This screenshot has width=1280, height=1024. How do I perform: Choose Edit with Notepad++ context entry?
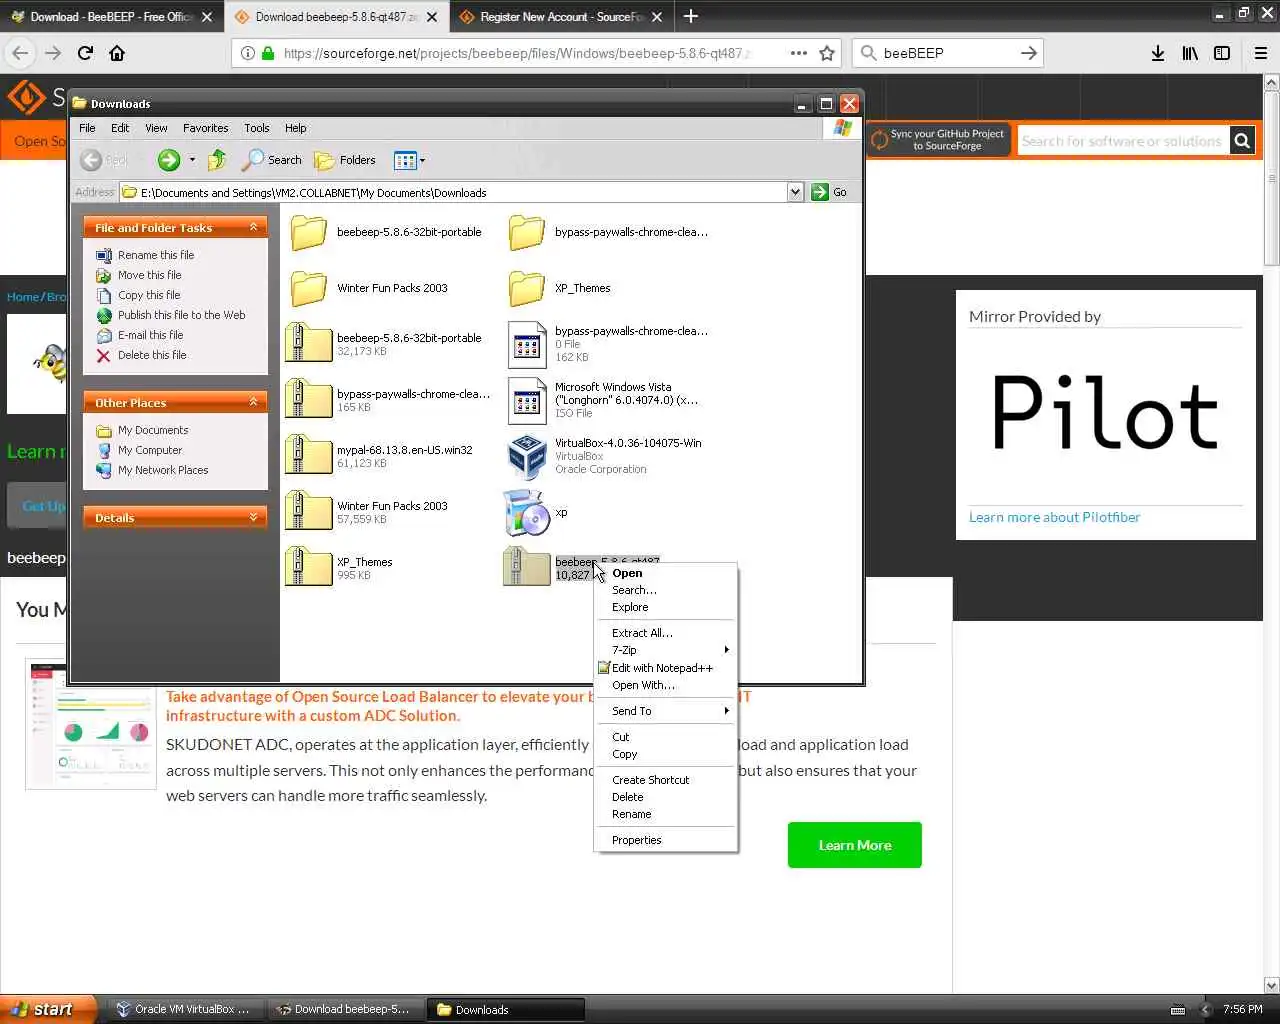click(662, 668)
